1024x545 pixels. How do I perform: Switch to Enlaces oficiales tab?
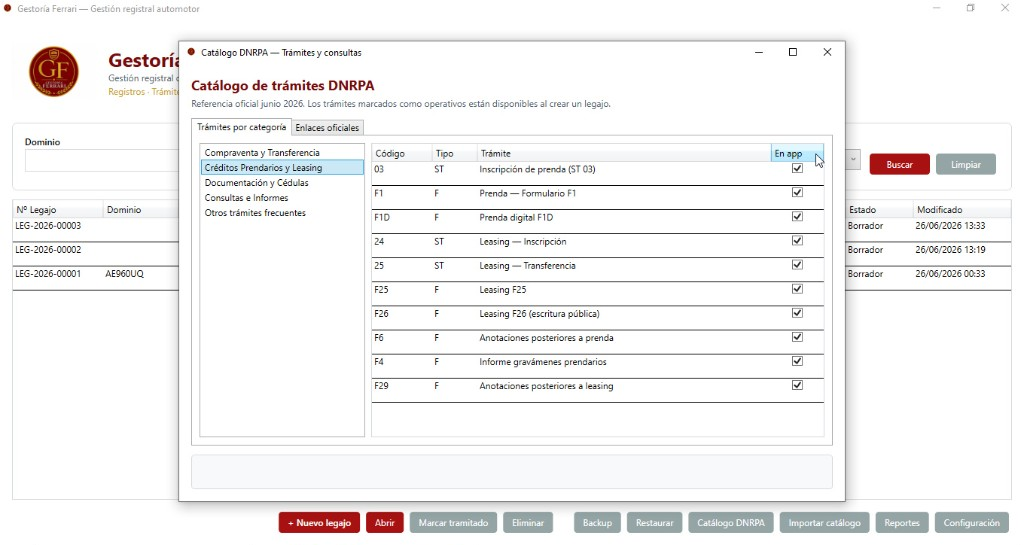pyautogui.click(x=327, y=128)
